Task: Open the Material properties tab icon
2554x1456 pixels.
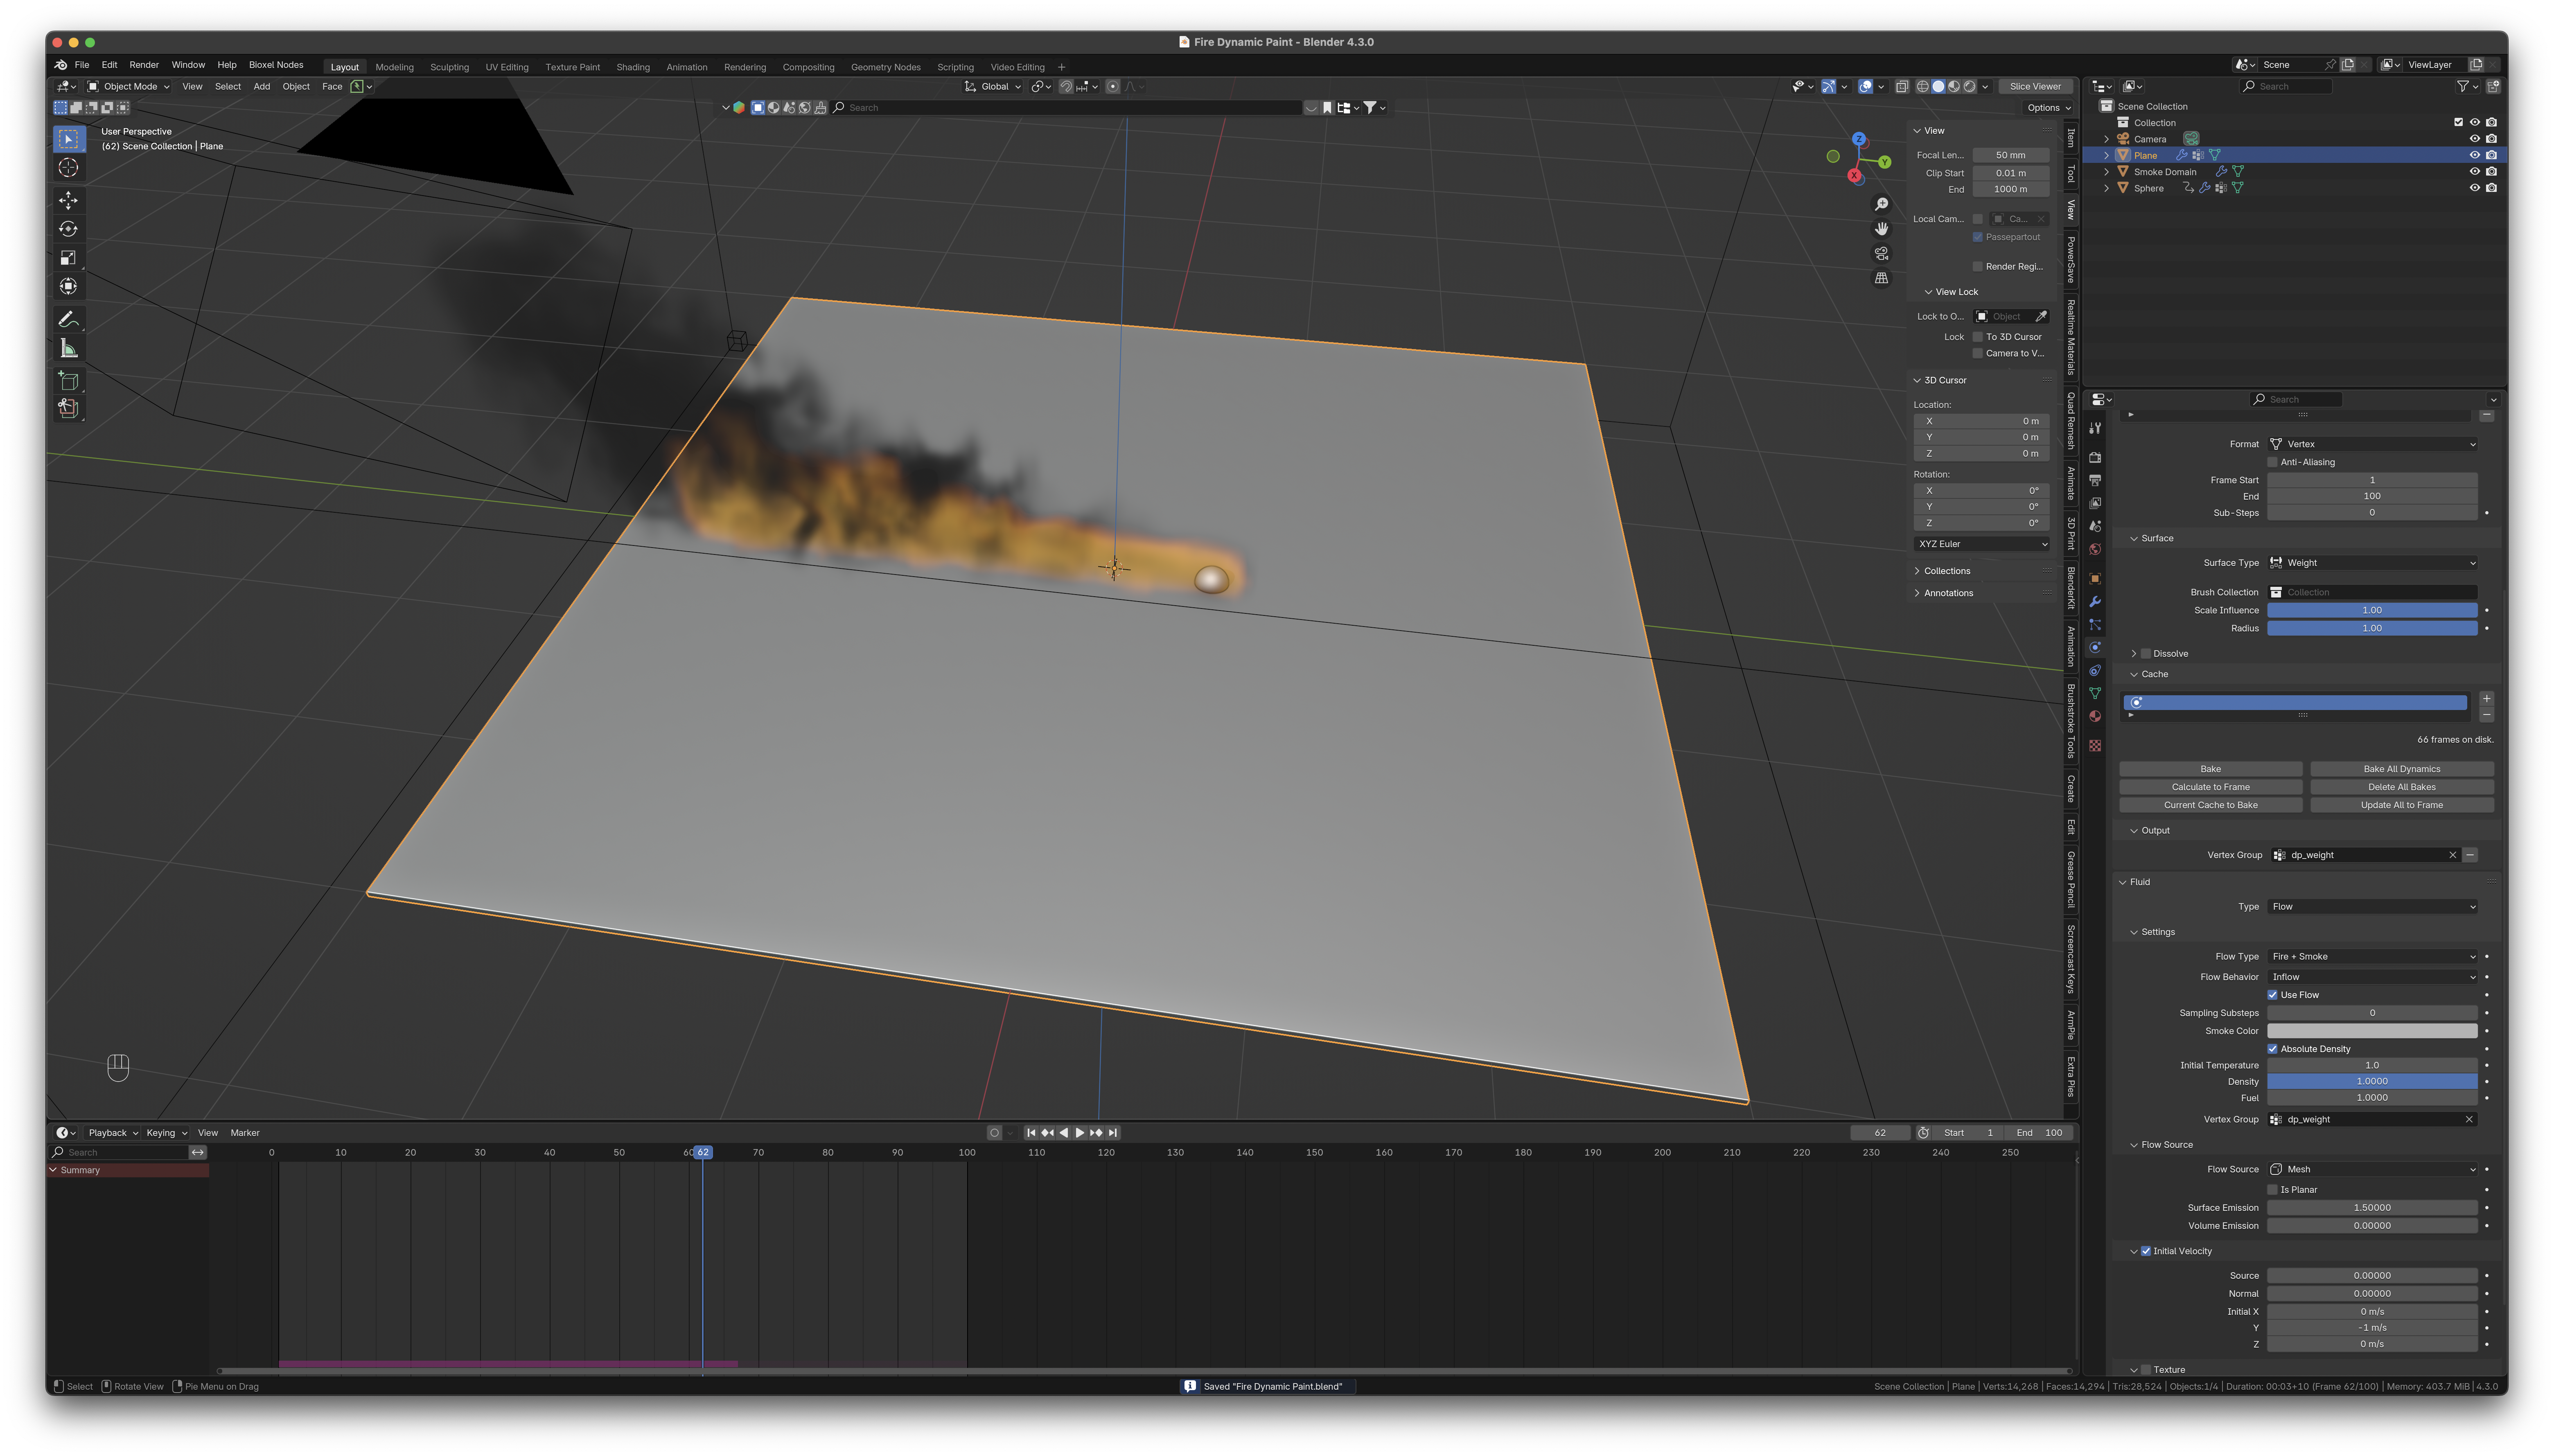Action: (2095, 716)
